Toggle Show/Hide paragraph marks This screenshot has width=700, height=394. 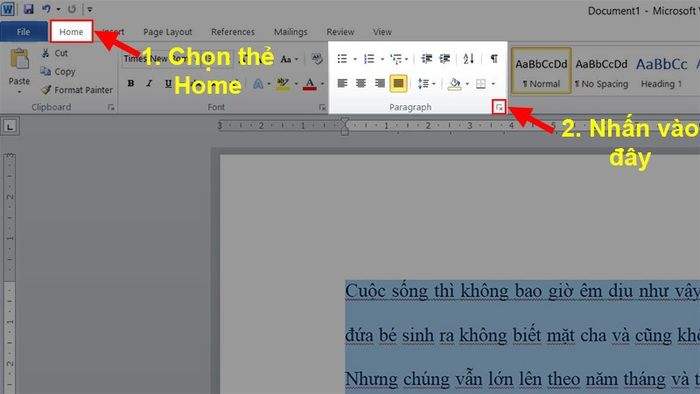point(494,59)
